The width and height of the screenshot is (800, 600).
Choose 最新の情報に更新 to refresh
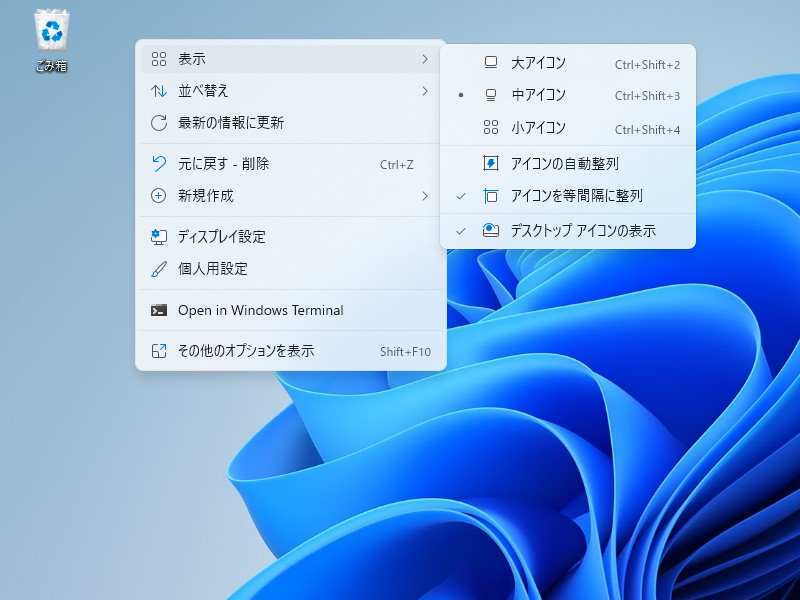click(290, 123)
